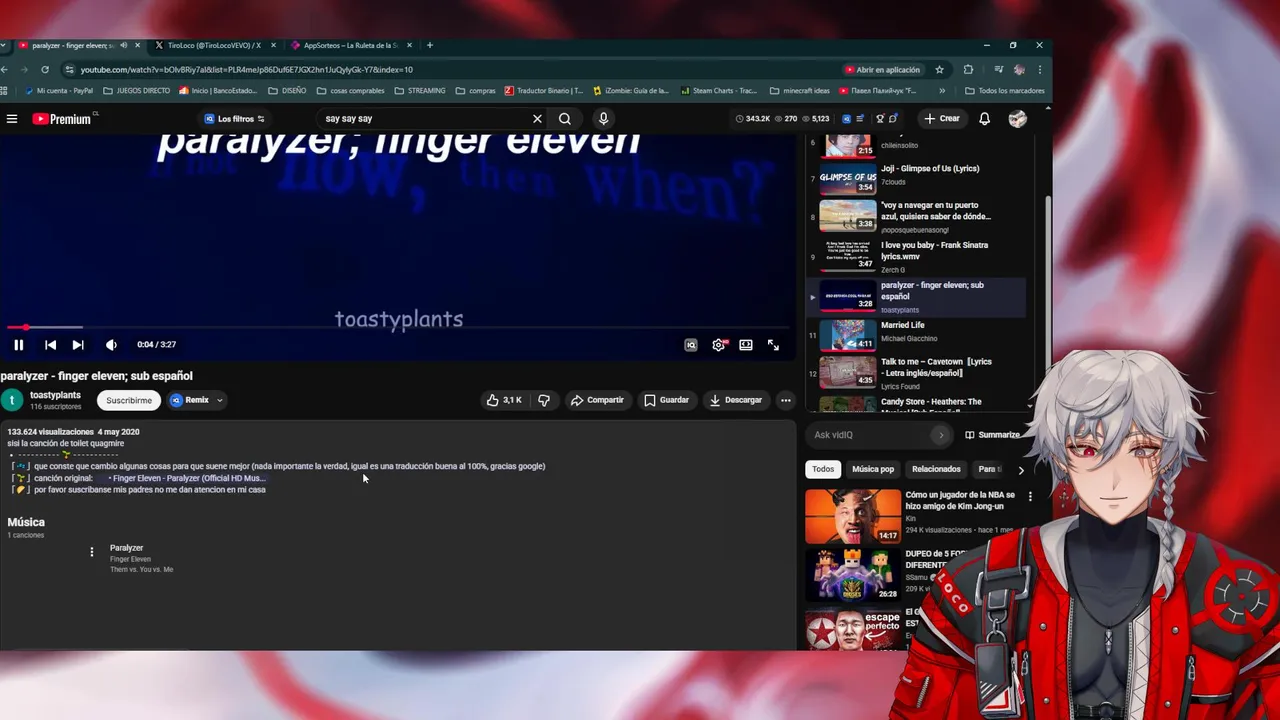Click the browser back arrow
Image resolution: width=1280 pixels, height=720 pixels.
(x=4, y=70)
